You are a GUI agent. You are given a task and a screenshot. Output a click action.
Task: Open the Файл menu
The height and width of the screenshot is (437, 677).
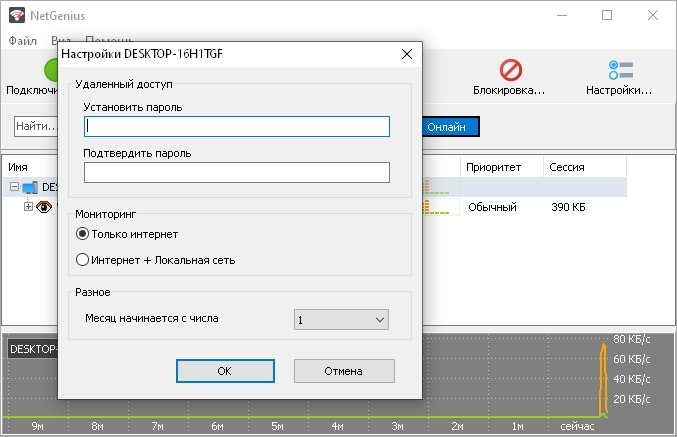[x=22, y=41]
